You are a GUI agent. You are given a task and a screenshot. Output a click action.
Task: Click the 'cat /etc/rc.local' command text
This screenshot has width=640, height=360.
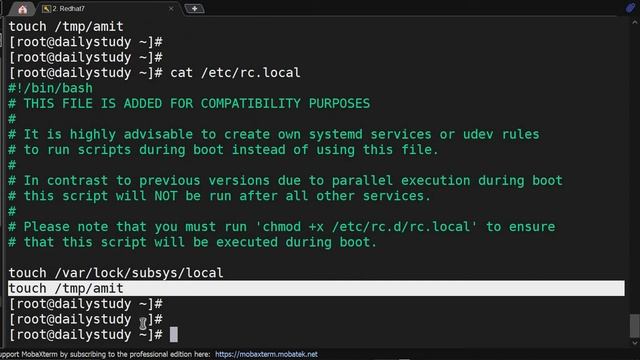tap(235, 73)
